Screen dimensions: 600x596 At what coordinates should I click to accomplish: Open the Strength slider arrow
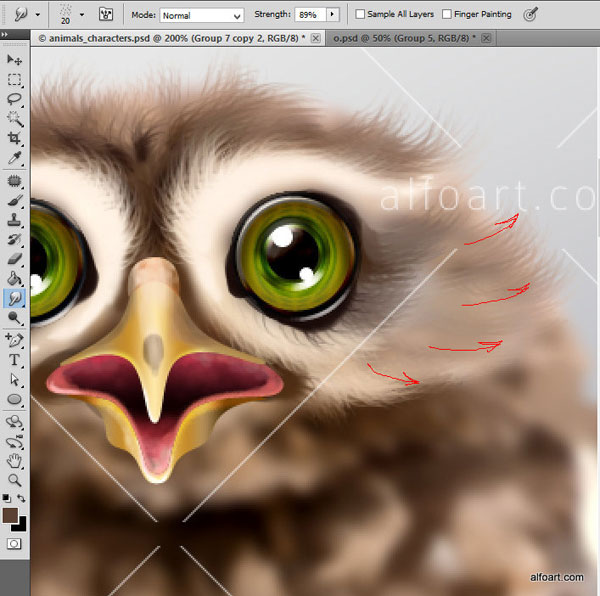(x=332, y=15)
